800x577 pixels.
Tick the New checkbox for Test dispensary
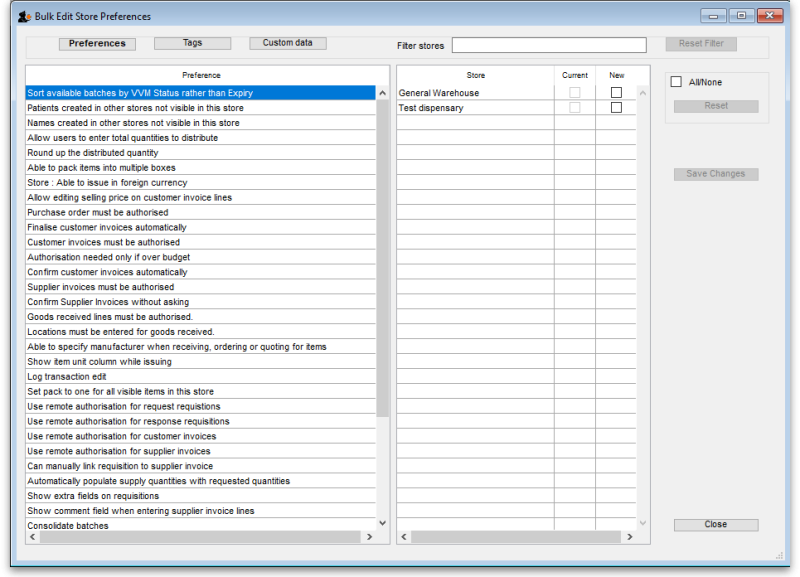616,108
